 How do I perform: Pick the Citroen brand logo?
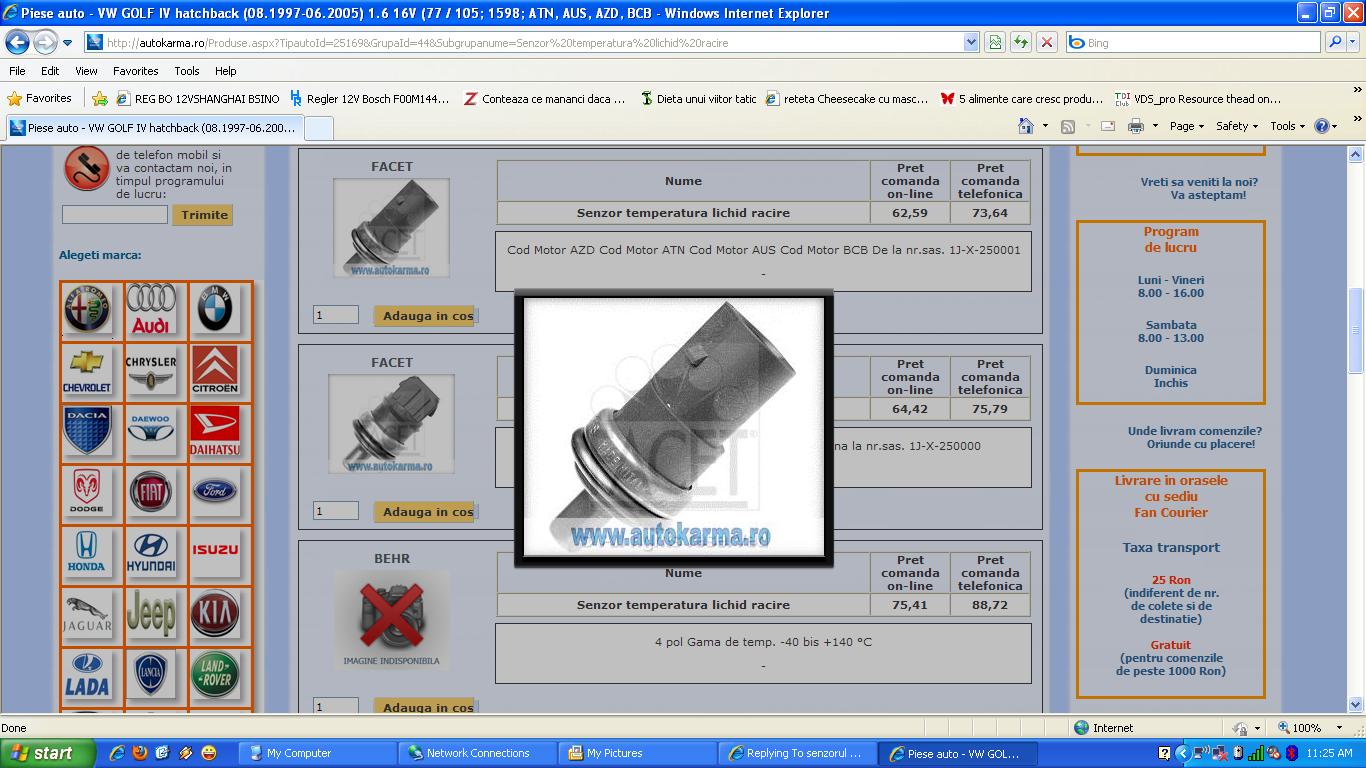click(x=215, y=370)
